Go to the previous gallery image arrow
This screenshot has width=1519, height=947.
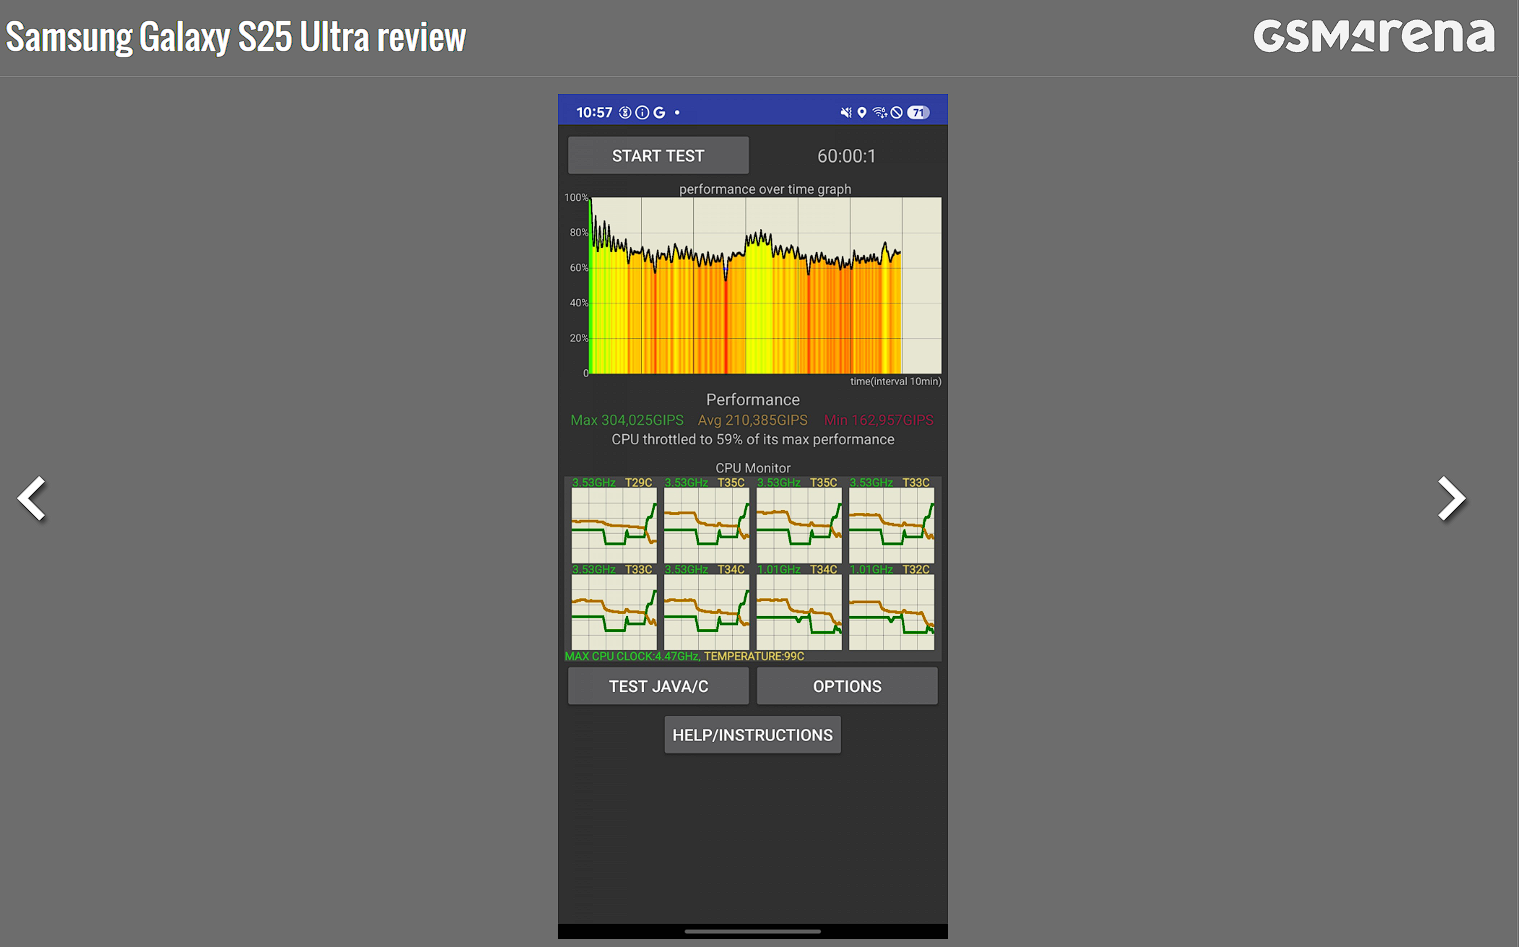[32, 498]
